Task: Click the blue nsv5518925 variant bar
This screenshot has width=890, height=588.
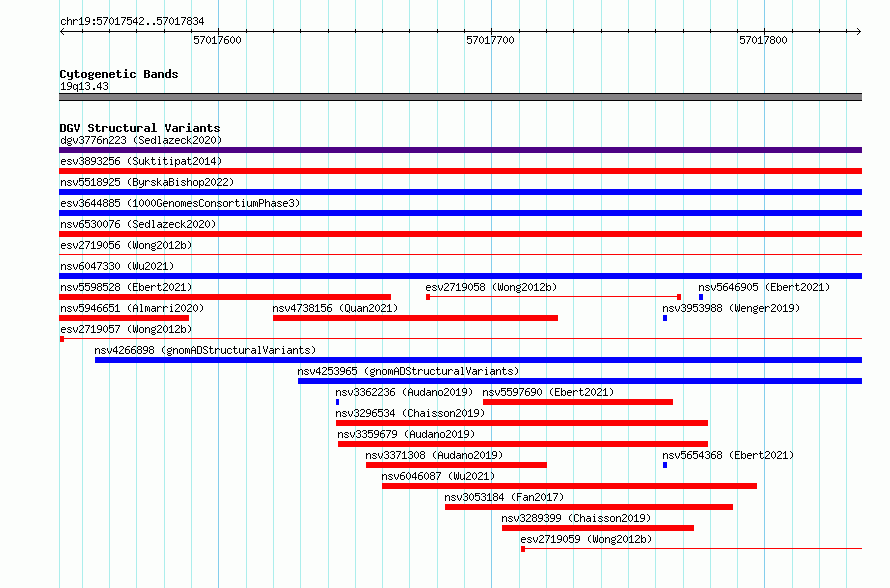Action: (x=460, y=192)
